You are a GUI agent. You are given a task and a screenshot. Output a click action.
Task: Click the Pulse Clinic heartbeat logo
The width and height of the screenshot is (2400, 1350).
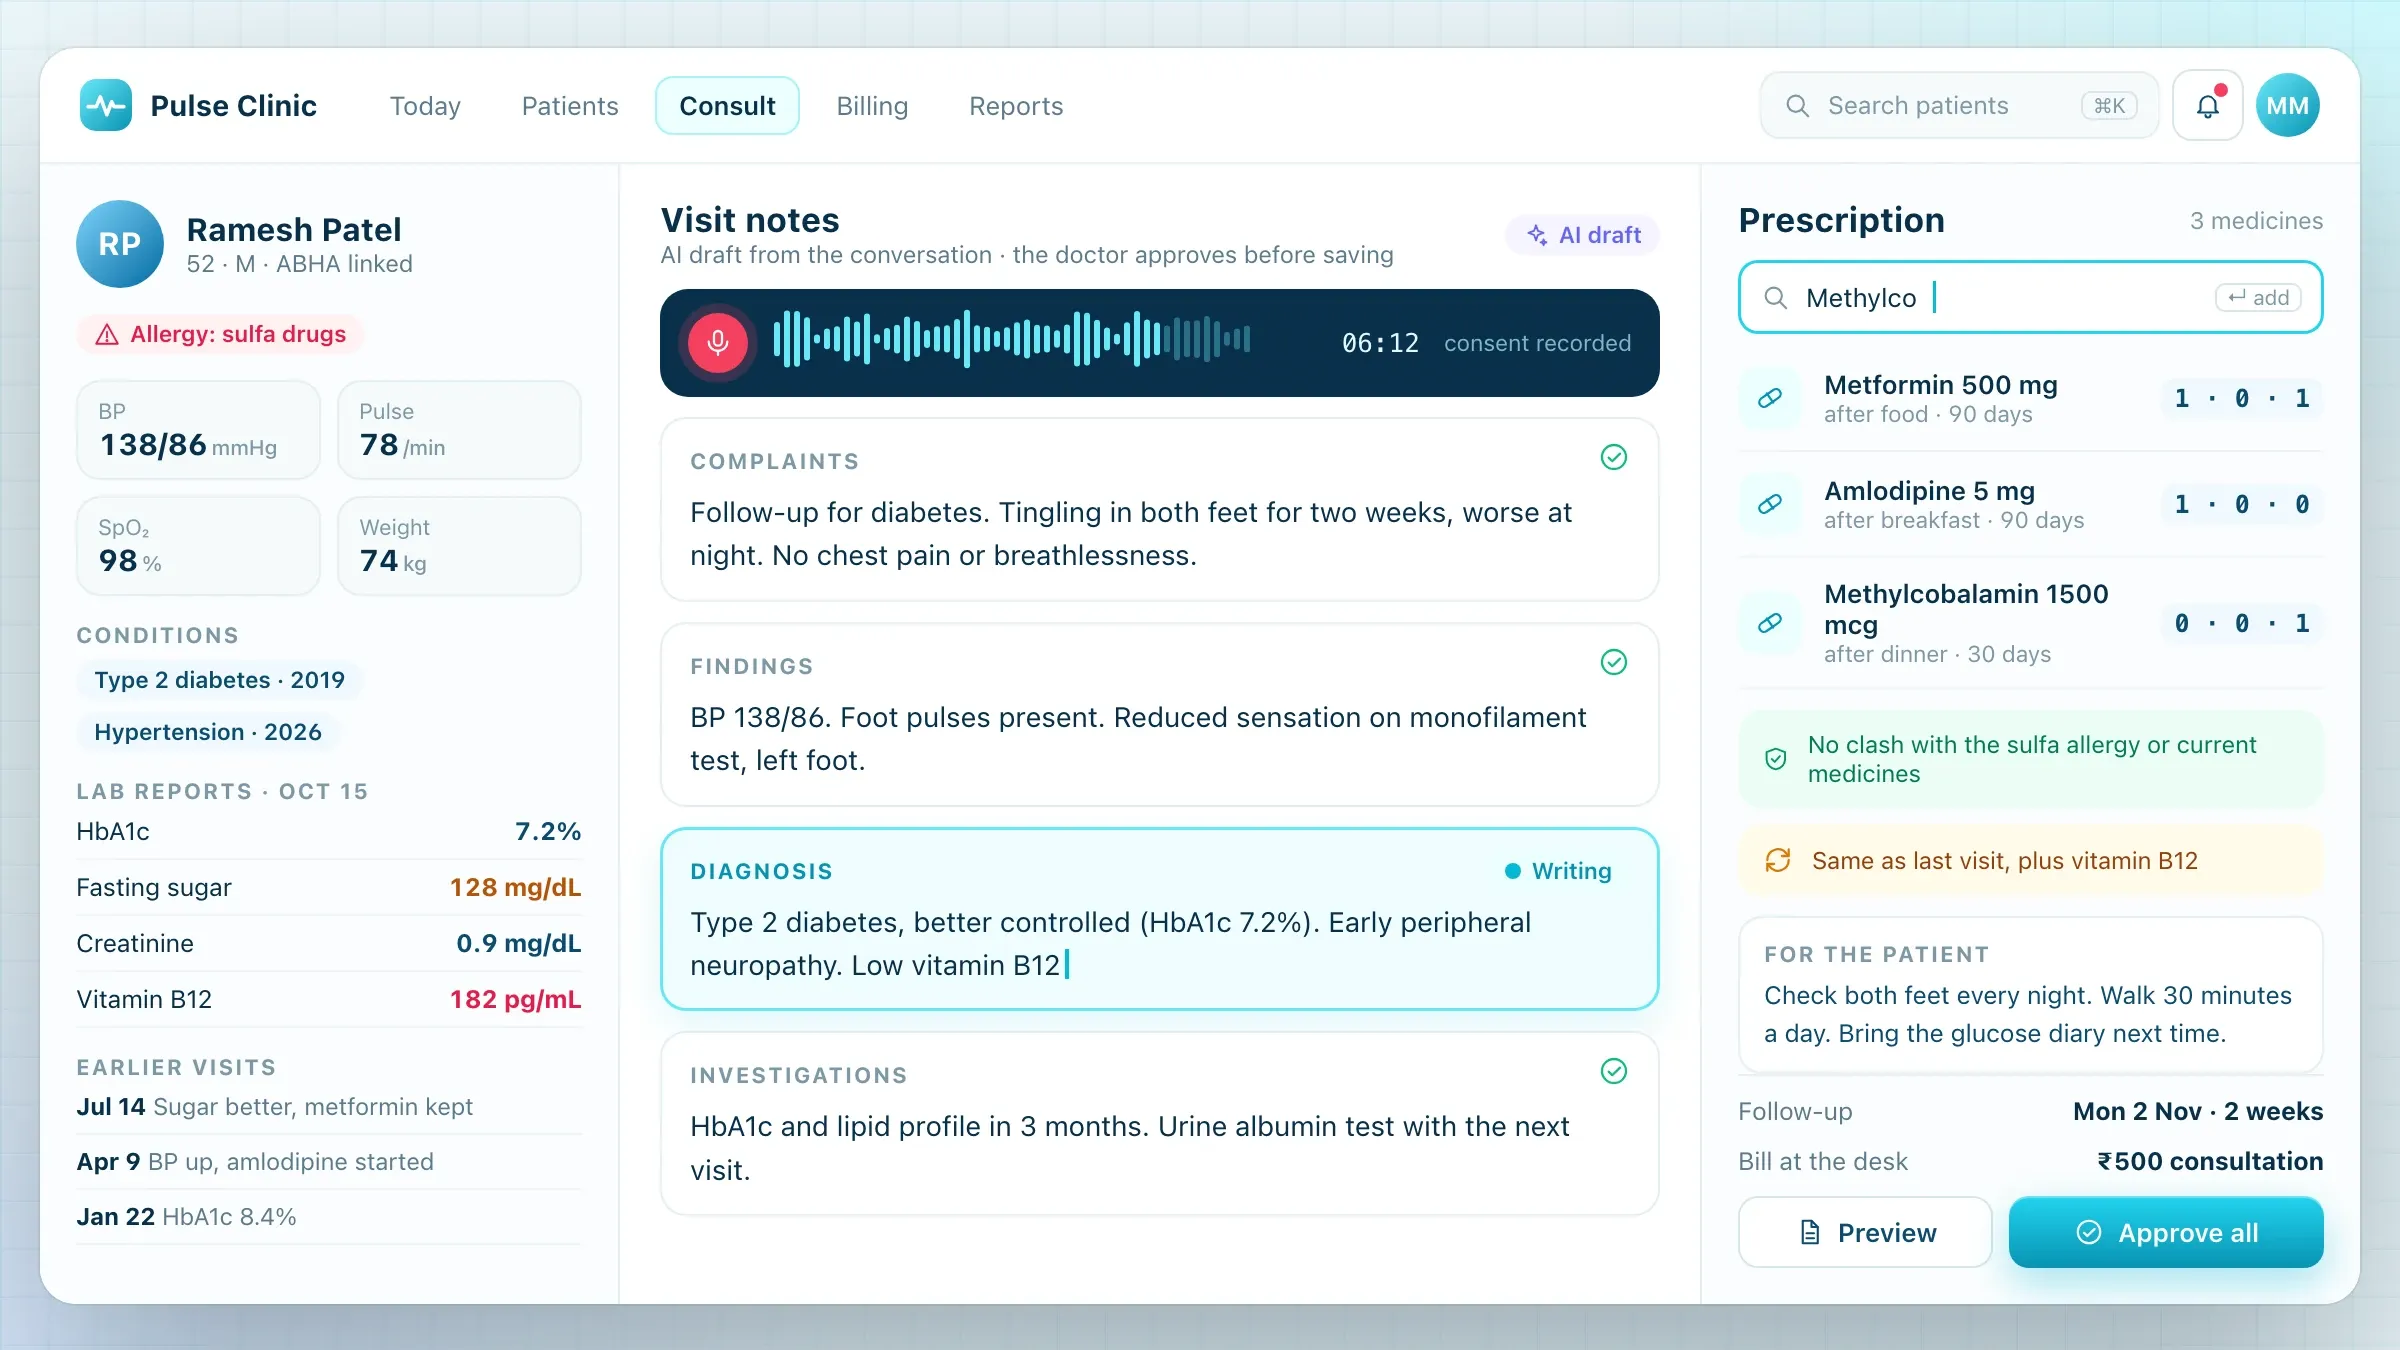tap(106, 105)
